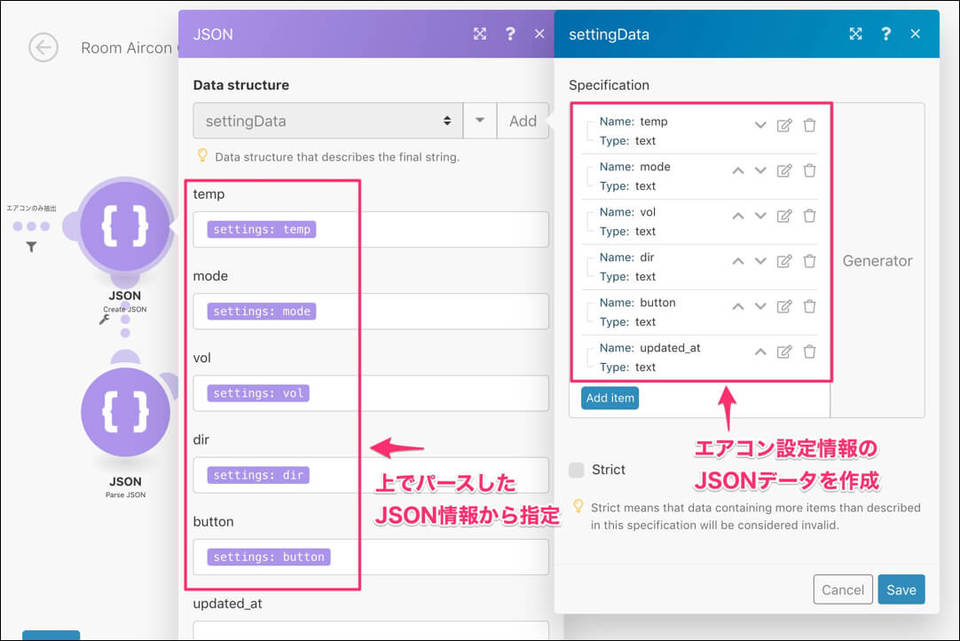Viewport: 960px width, 641px height.
Task: Click the filter funnel icon on the route
Action: [31, 247]
